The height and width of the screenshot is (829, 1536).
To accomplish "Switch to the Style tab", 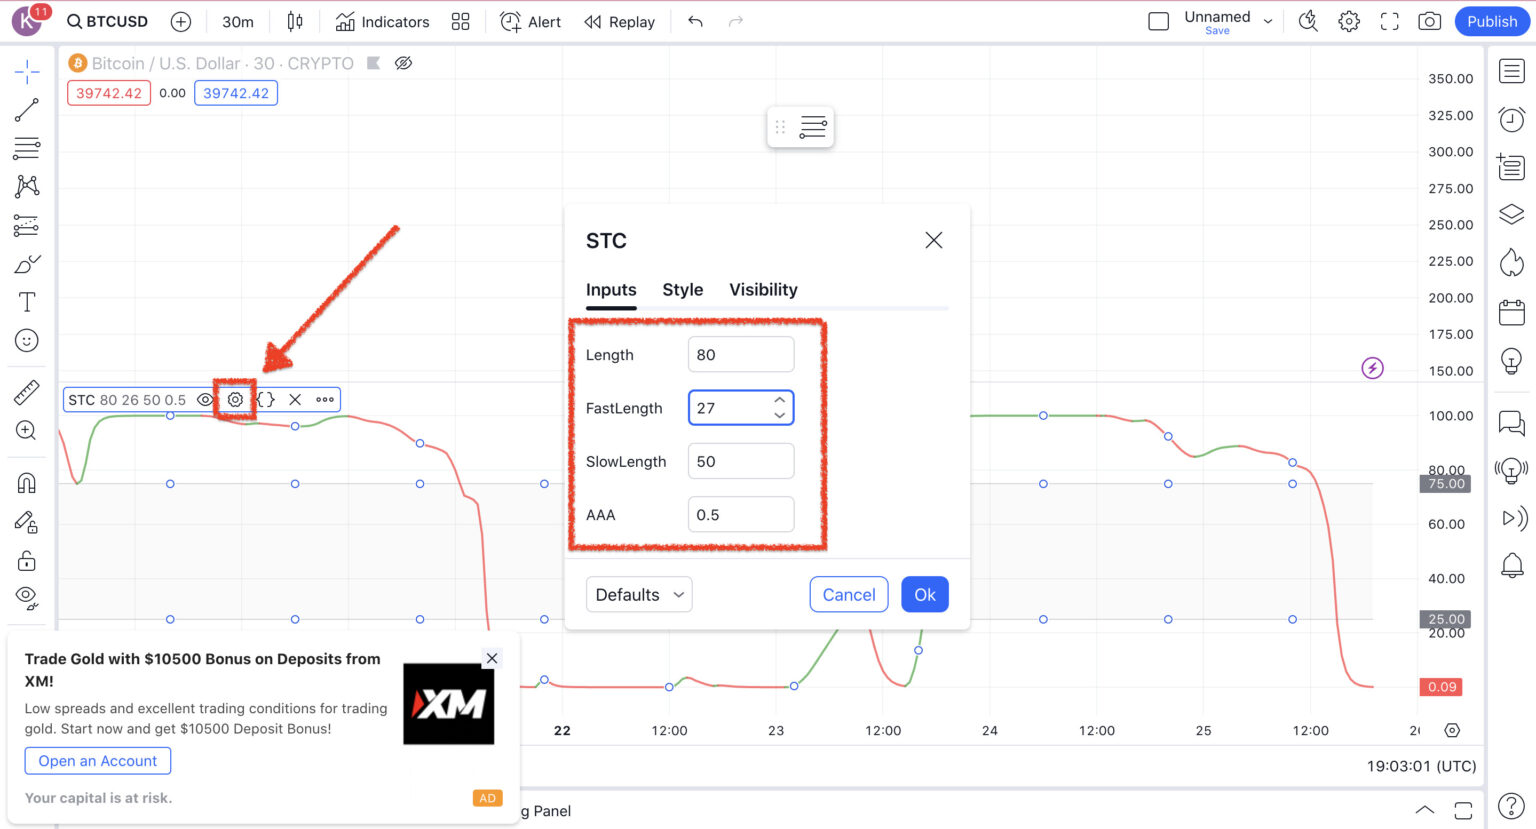I will (683, 290).
